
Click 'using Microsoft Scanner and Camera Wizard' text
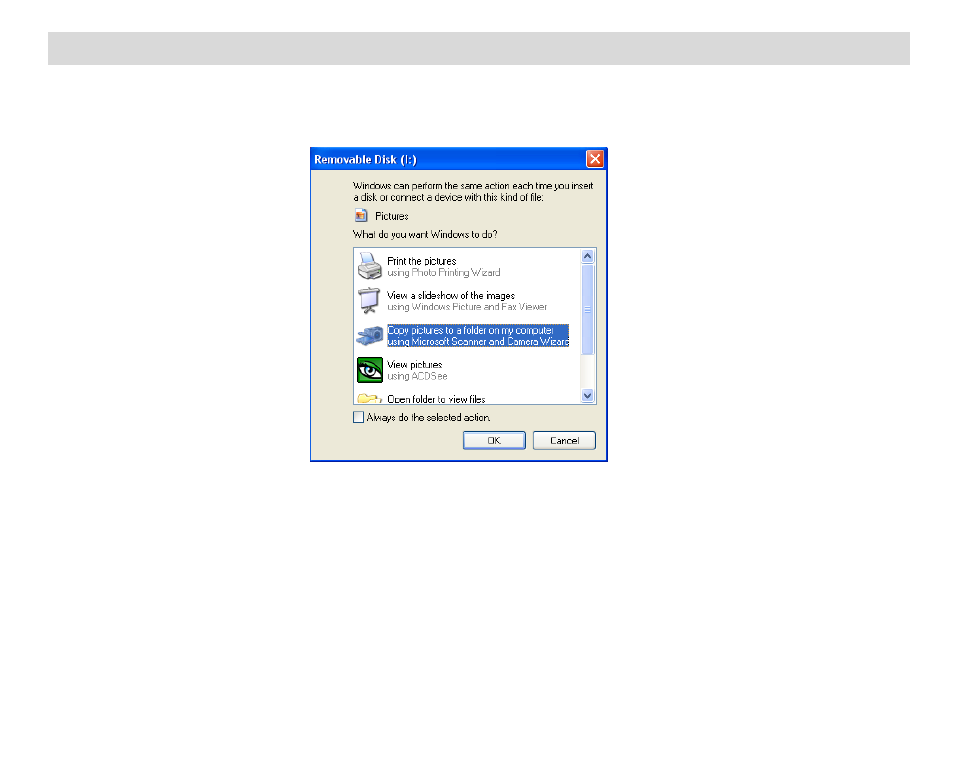(x=478, y=342)
